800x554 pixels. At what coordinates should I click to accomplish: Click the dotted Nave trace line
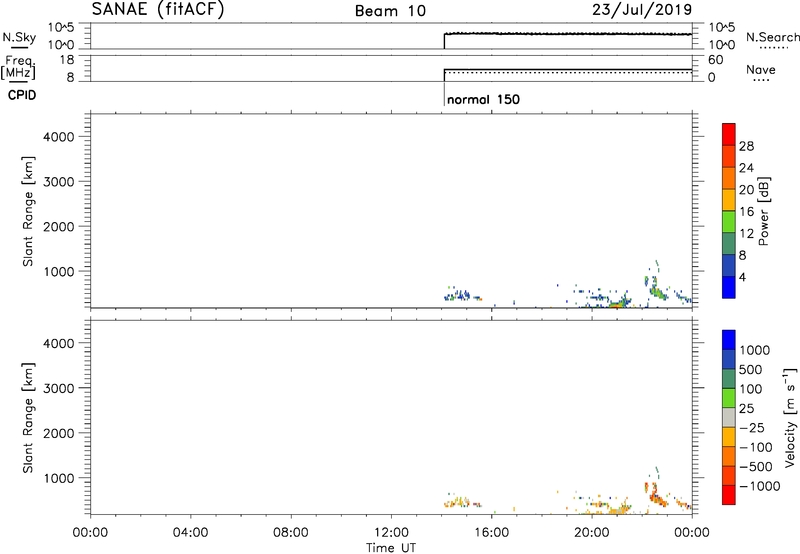click(x=568, y=73)
